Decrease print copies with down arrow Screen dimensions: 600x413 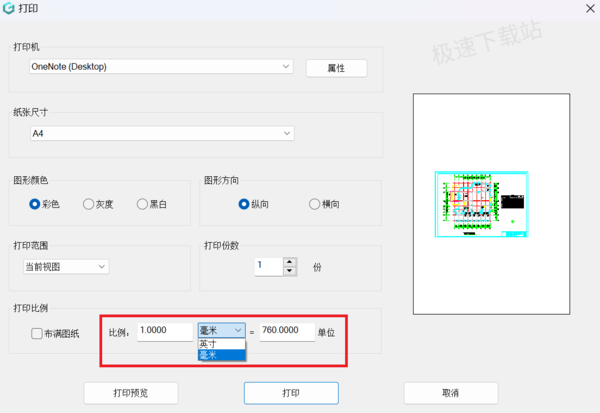tap(290, 271)
